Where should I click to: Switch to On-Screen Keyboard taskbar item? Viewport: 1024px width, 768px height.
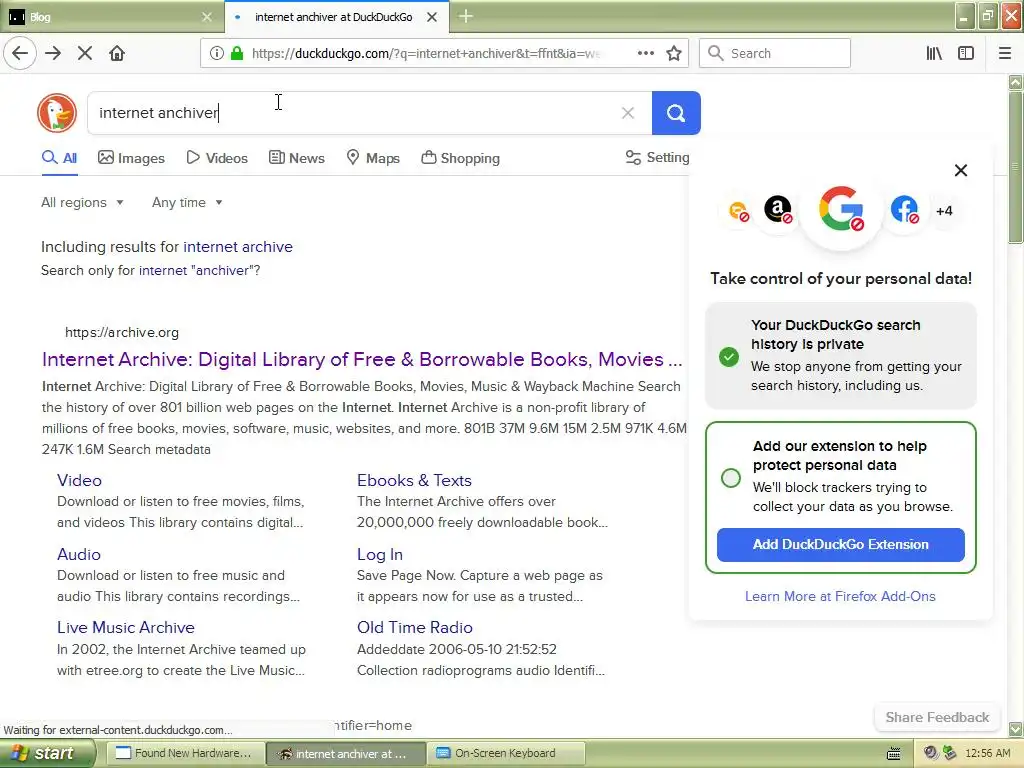point(505,753)
